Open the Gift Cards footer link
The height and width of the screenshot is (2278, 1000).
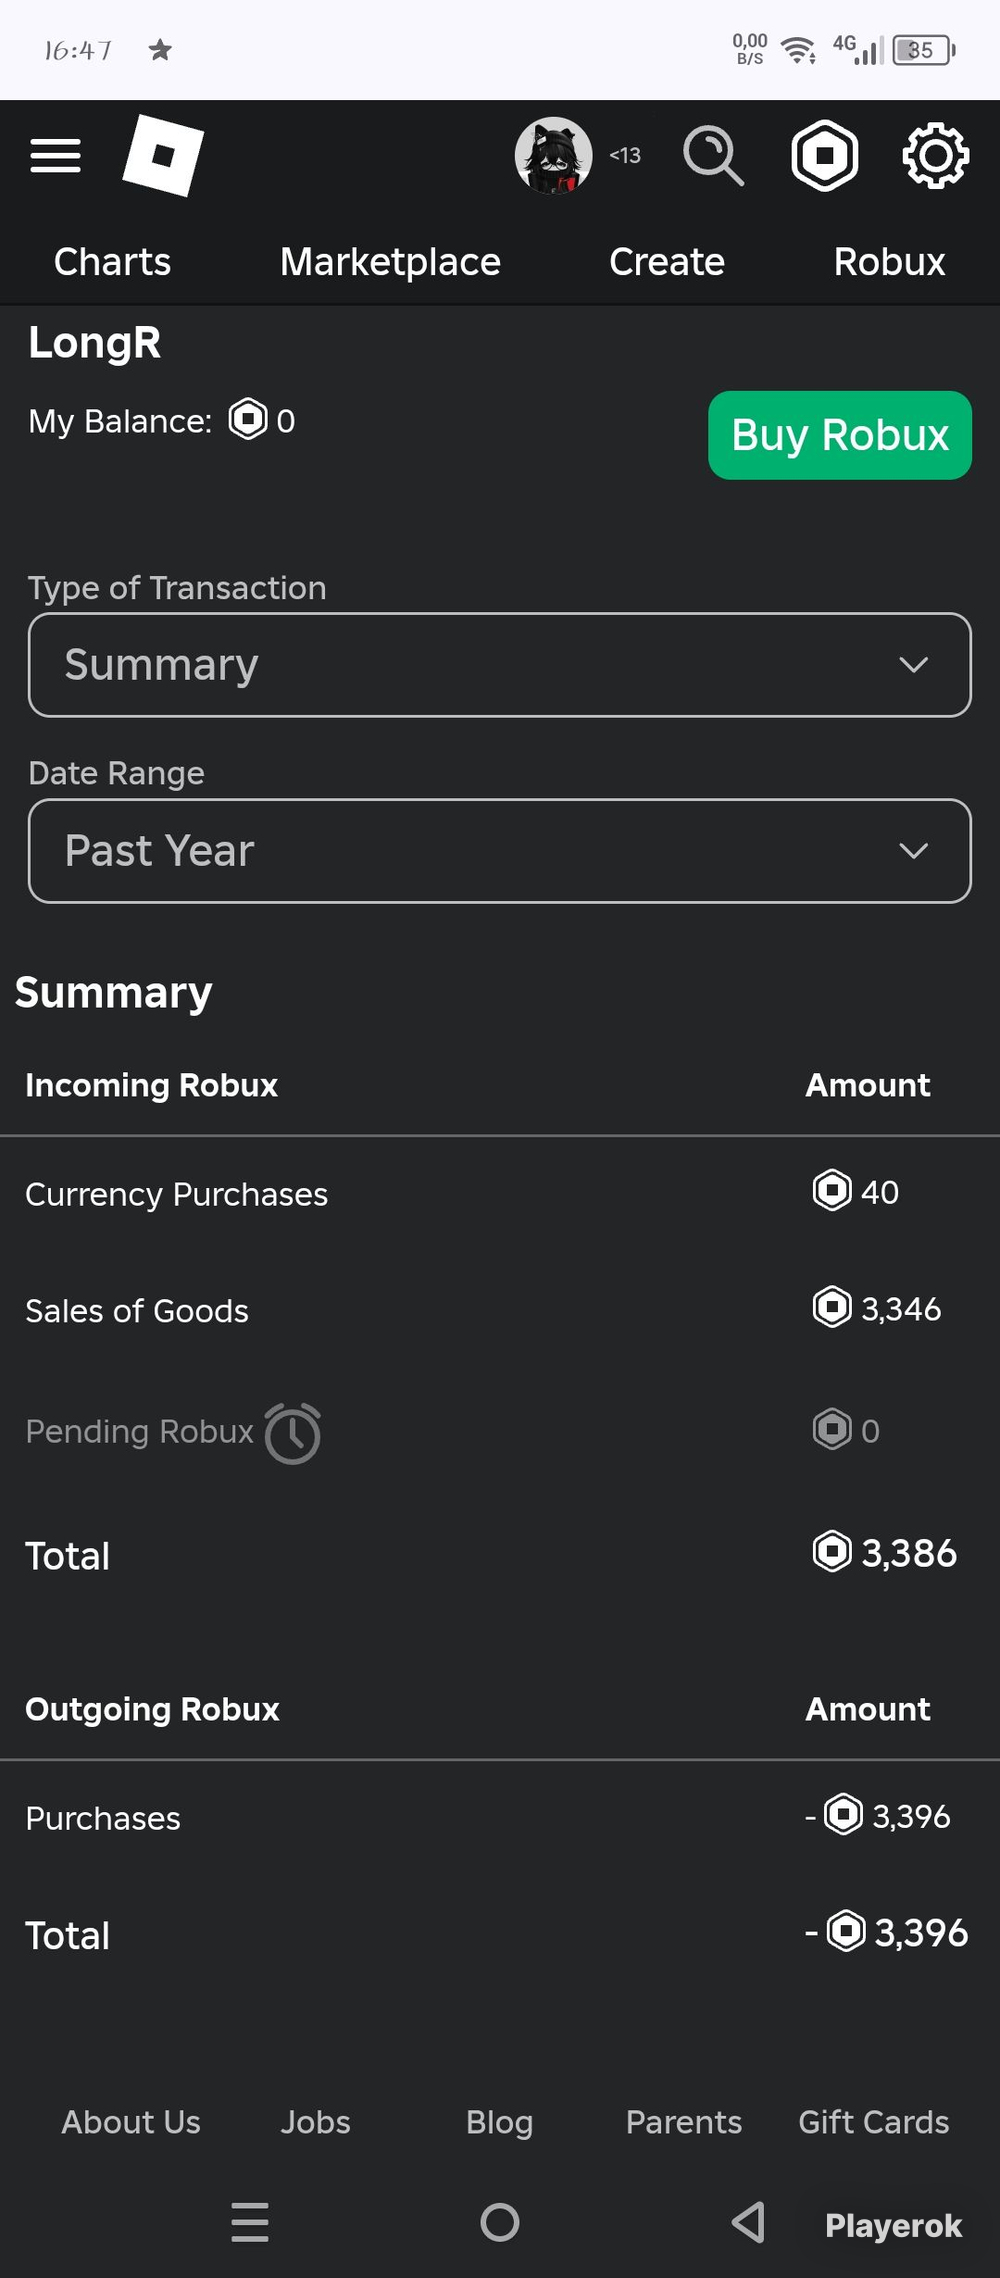pyautogui.click(x=874, y=2121)
